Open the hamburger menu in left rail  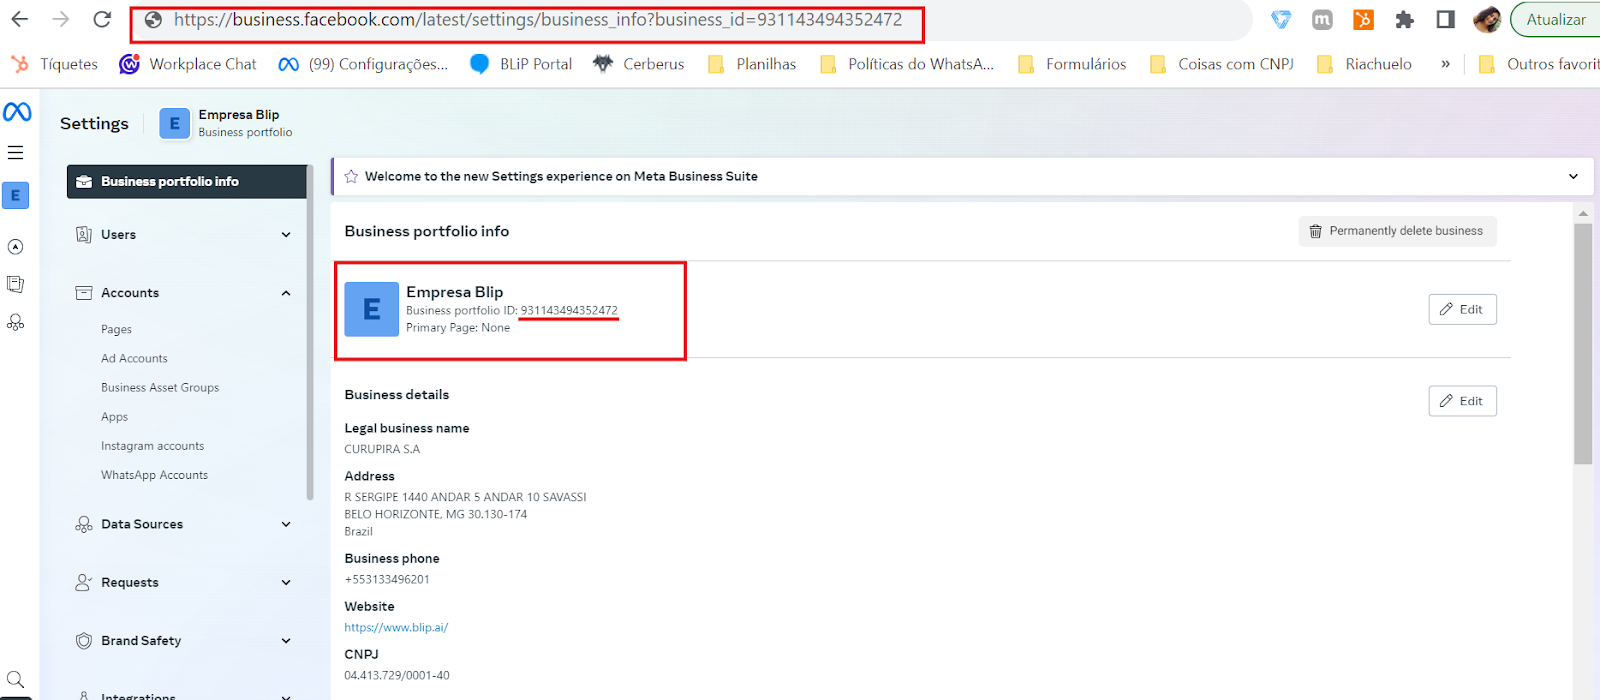tap(15, 153)
